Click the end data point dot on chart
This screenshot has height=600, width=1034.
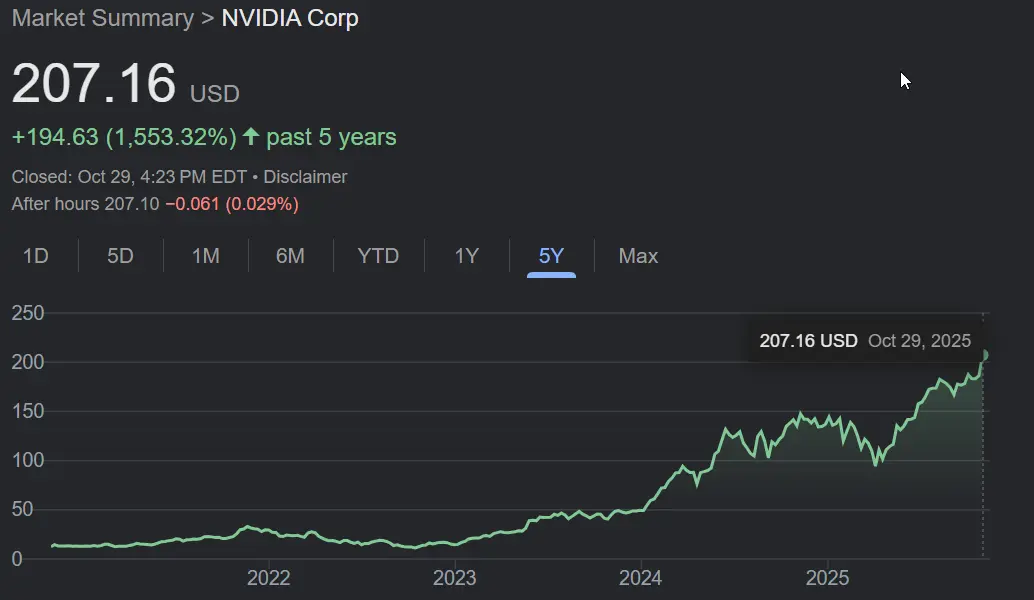click(x=985, y=355)
